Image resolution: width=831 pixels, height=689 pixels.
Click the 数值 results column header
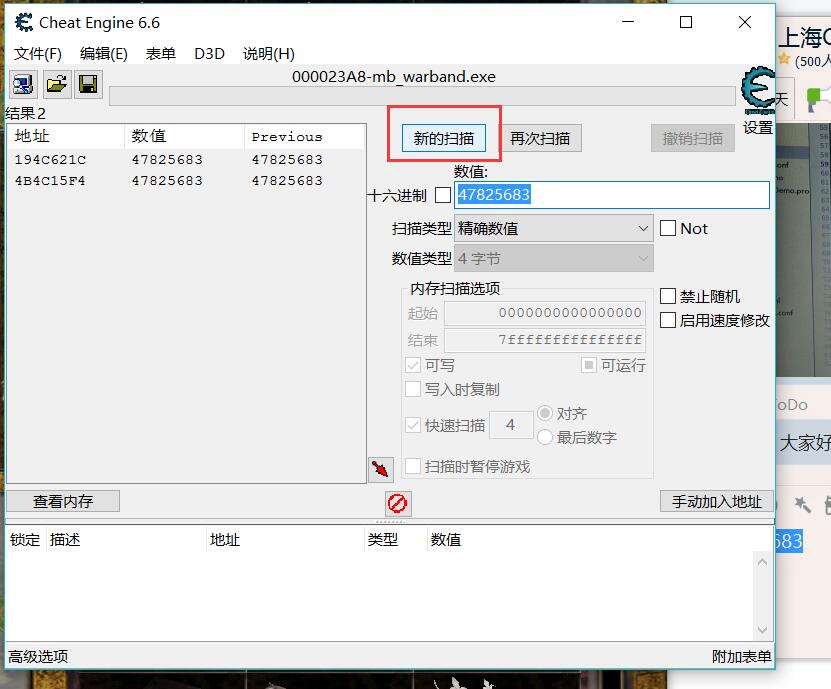click(x=184, y=136)
